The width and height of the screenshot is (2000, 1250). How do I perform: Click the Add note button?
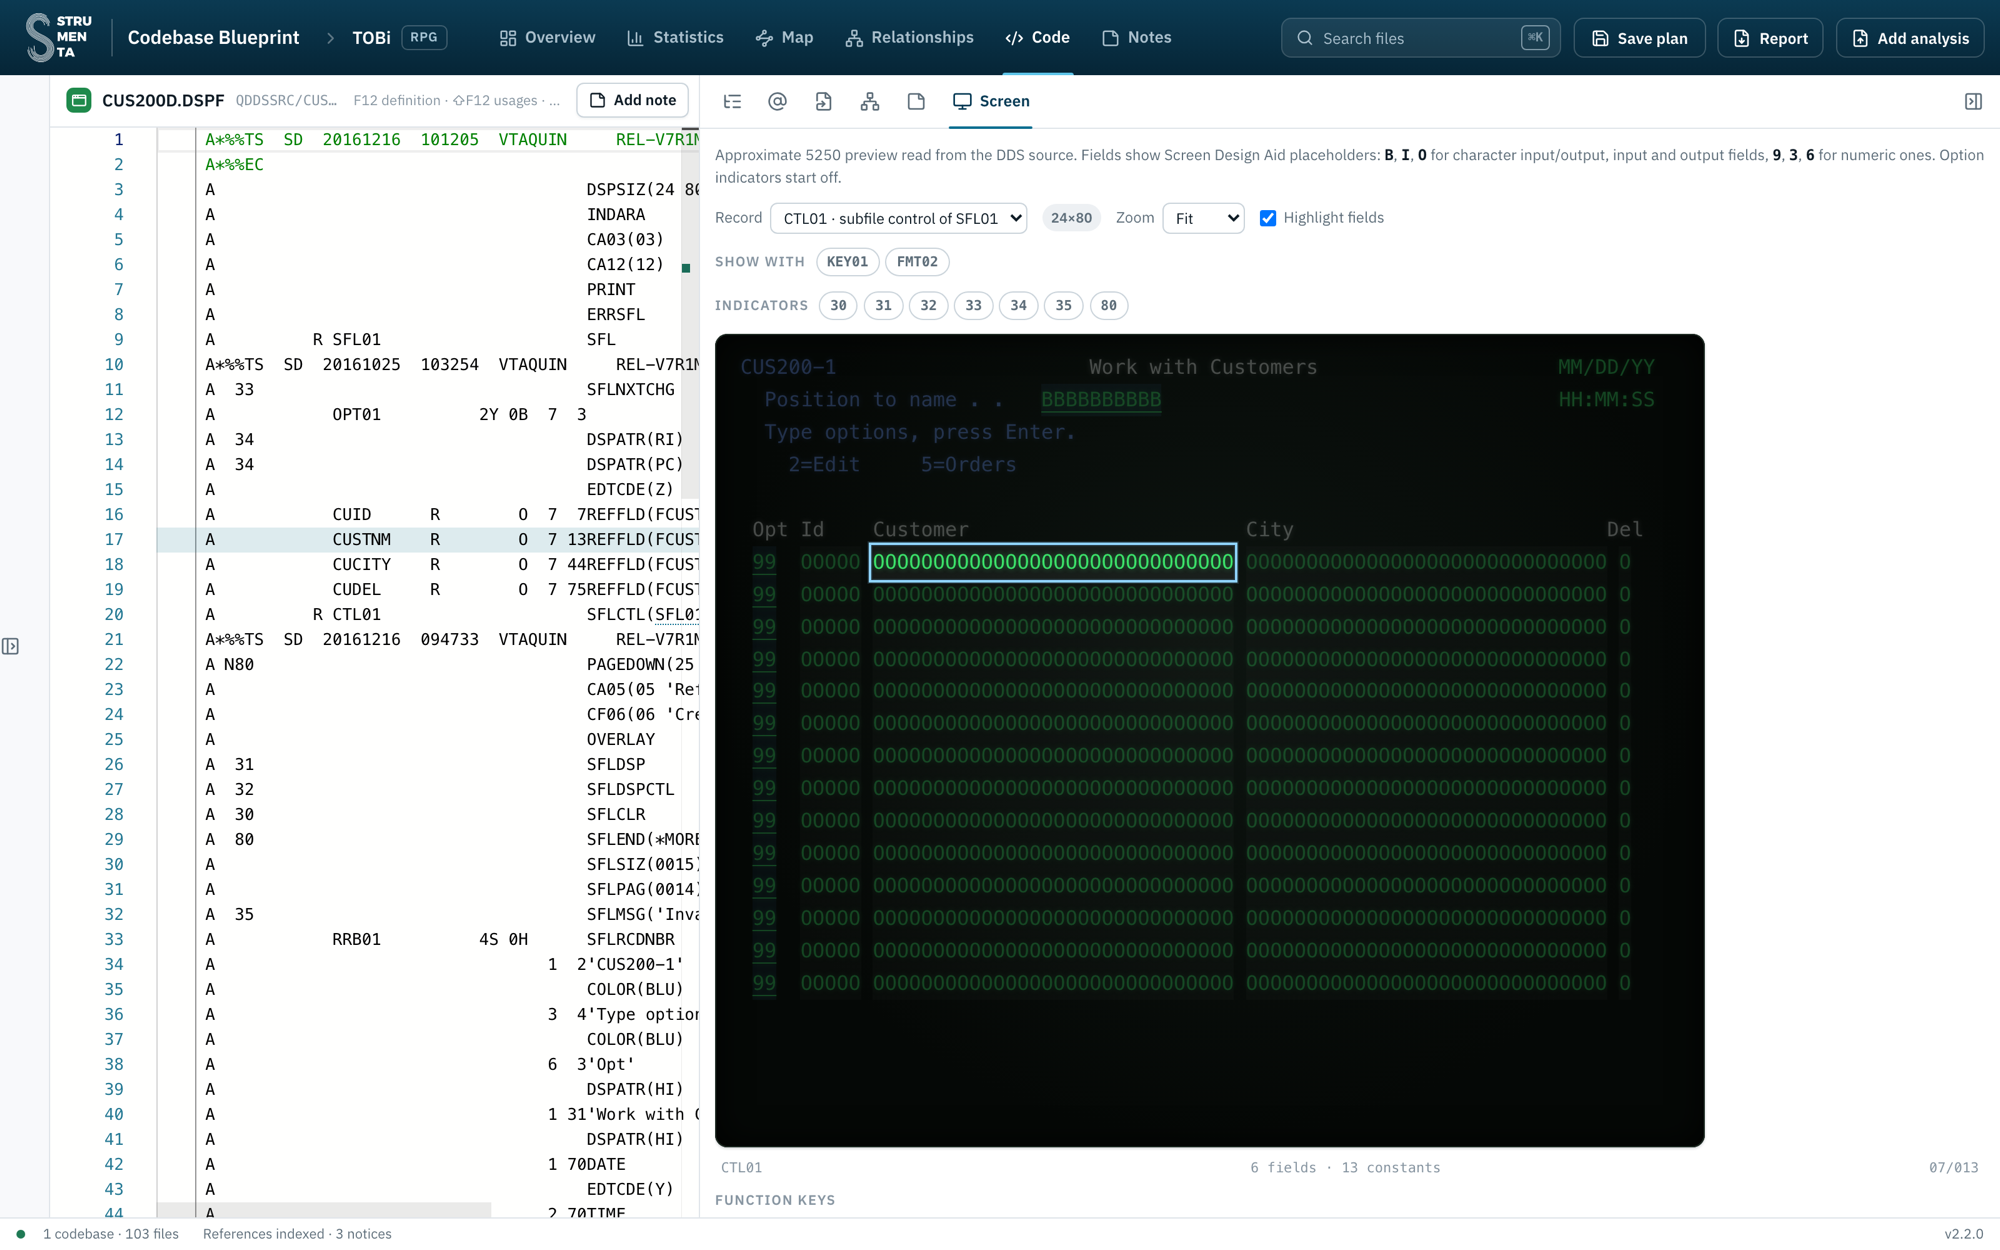pos(633,100)
